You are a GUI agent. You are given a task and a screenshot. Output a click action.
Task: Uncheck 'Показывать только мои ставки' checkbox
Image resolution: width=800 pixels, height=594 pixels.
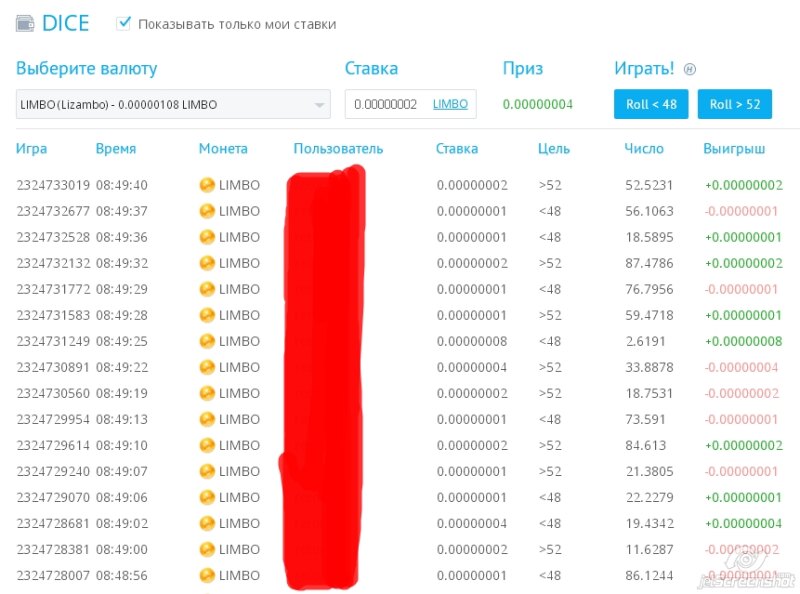(124, 23)
